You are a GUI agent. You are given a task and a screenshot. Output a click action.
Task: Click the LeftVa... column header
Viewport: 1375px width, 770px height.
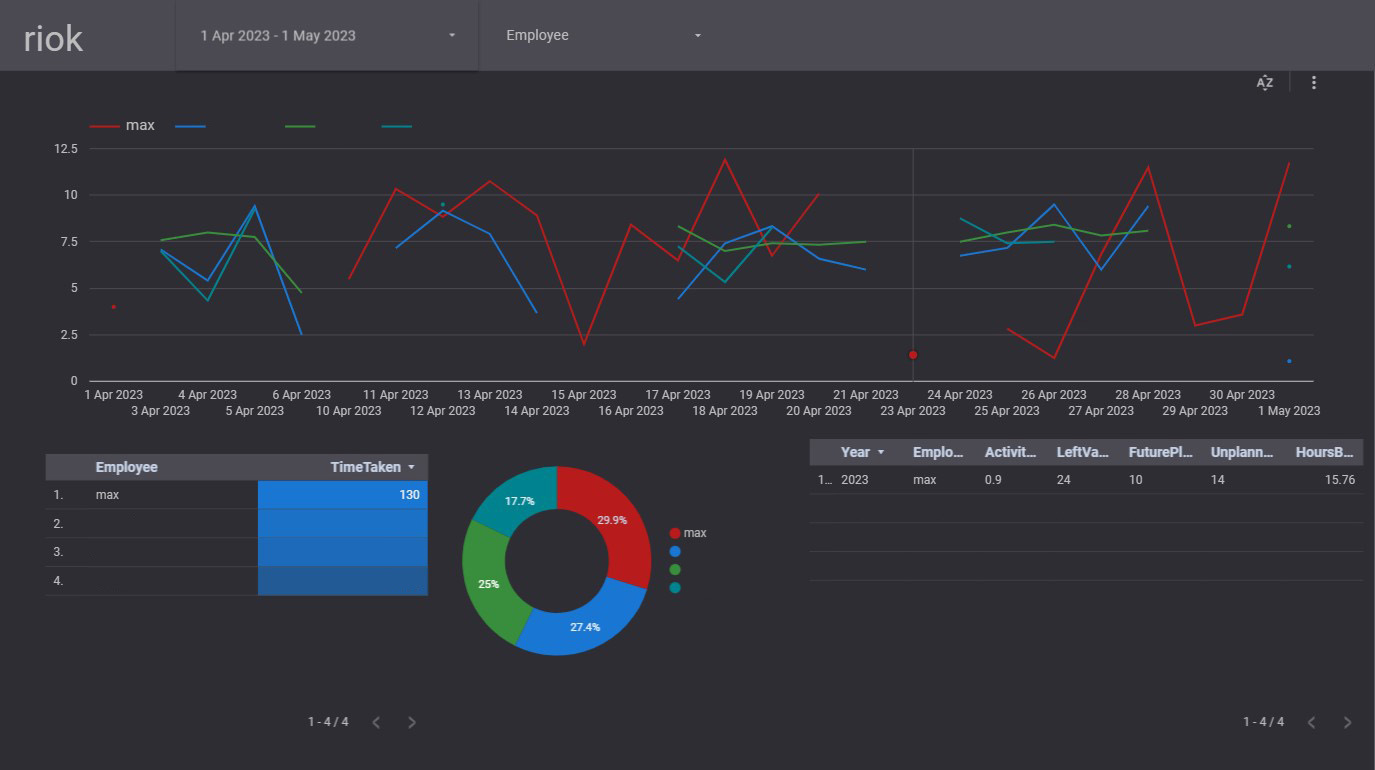1082,452
